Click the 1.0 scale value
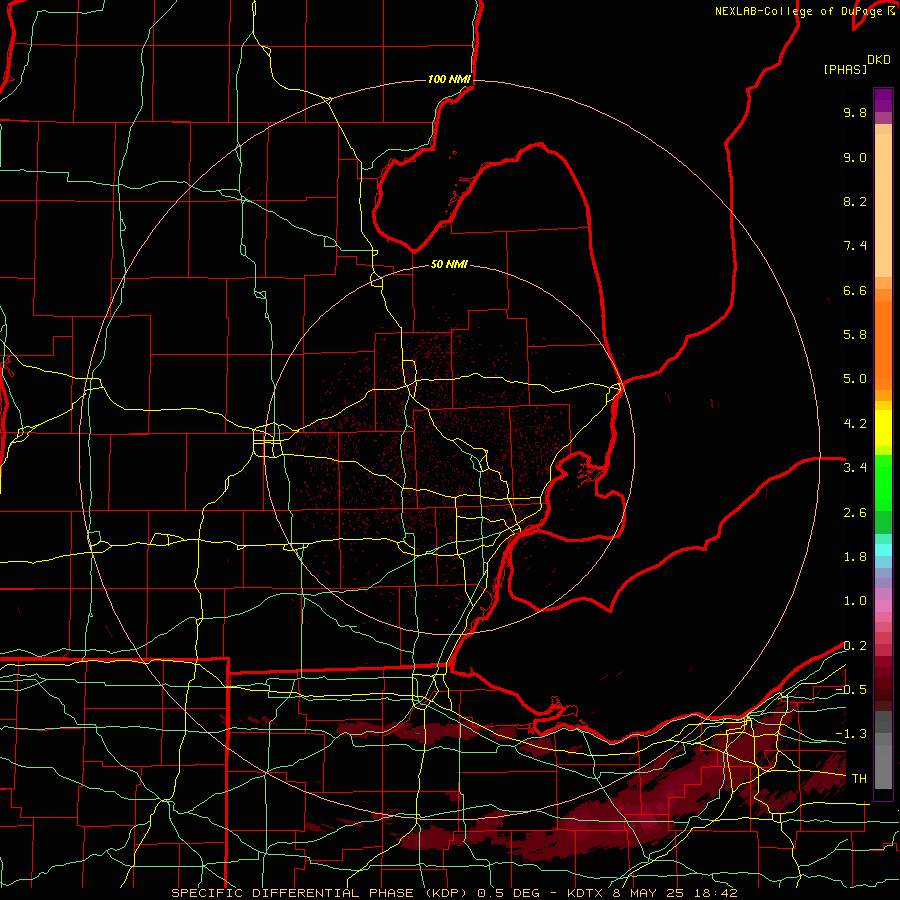Screen dimensions: 900x900 coord(855,601)
